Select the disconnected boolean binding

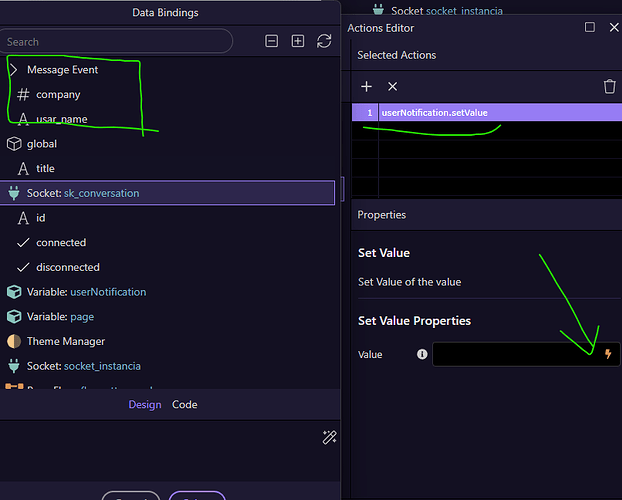pyautogui.click(x=67, y=267)
